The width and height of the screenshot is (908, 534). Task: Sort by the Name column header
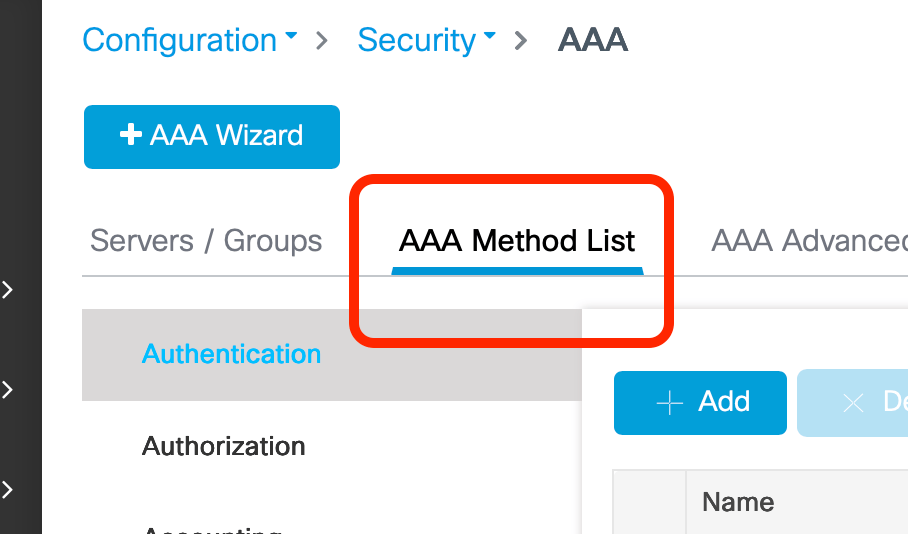[x=738, y=502]
